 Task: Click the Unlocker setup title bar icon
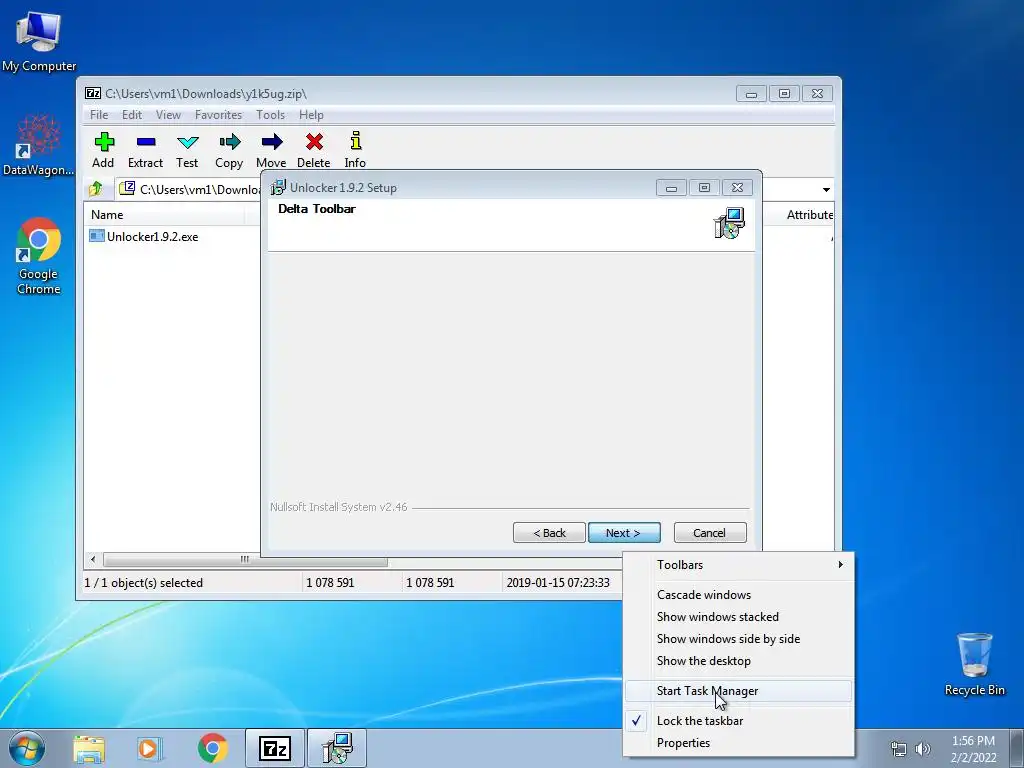click(x=278, y=188)
